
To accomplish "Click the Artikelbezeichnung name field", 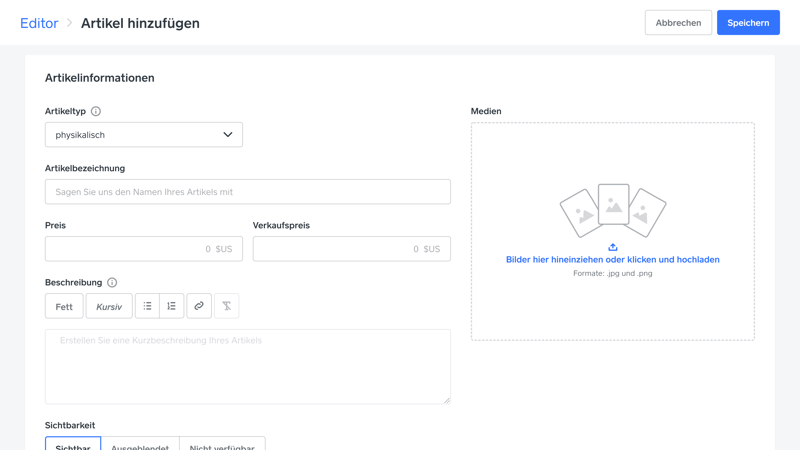I will click(x=247, y=192).
